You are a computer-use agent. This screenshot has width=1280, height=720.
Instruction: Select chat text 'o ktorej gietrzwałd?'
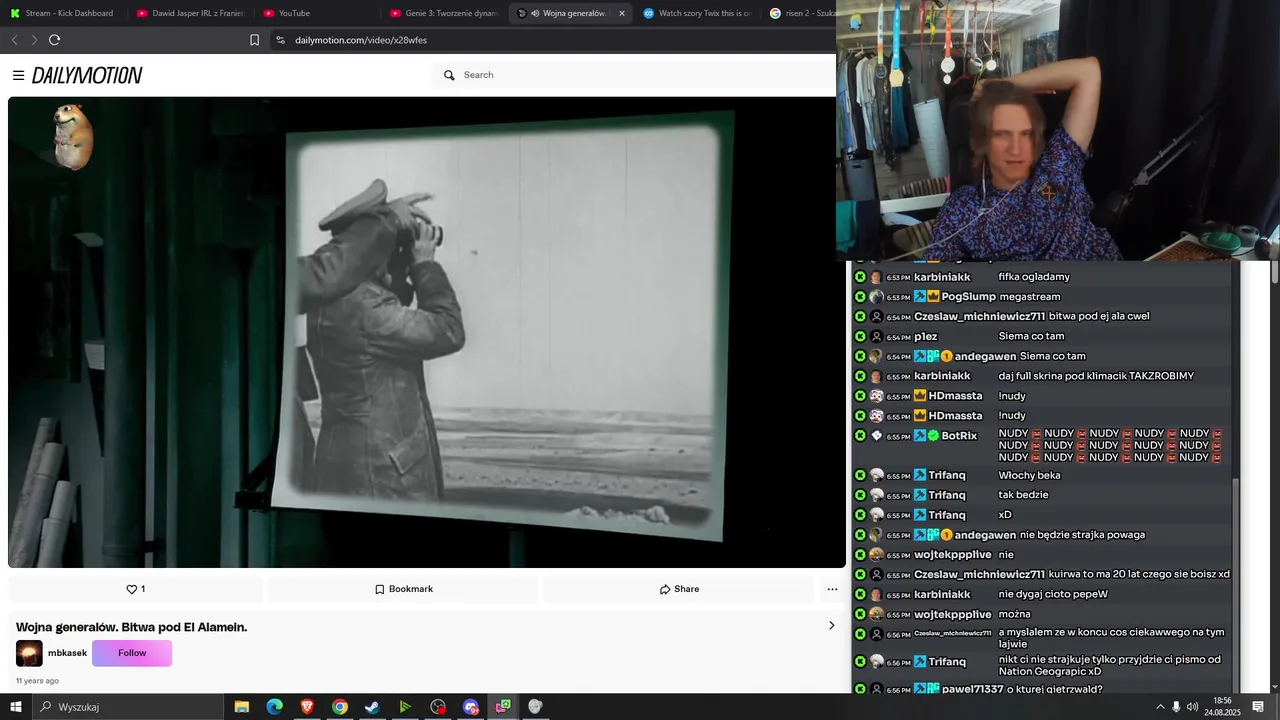click(1055, 689)
